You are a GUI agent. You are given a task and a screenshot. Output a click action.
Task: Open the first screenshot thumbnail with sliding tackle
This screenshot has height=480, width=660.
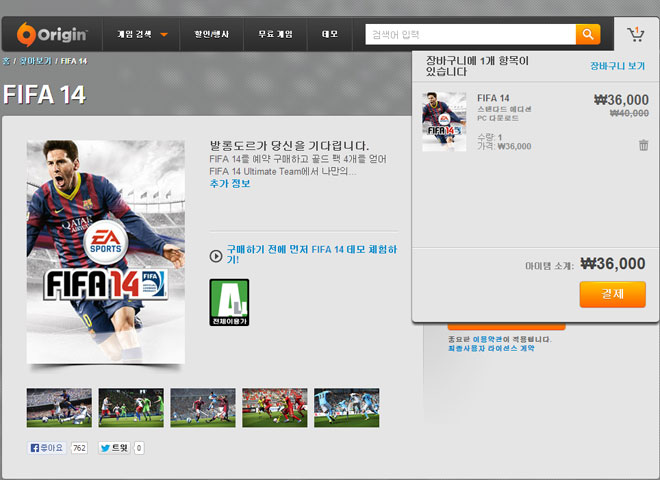59,408
